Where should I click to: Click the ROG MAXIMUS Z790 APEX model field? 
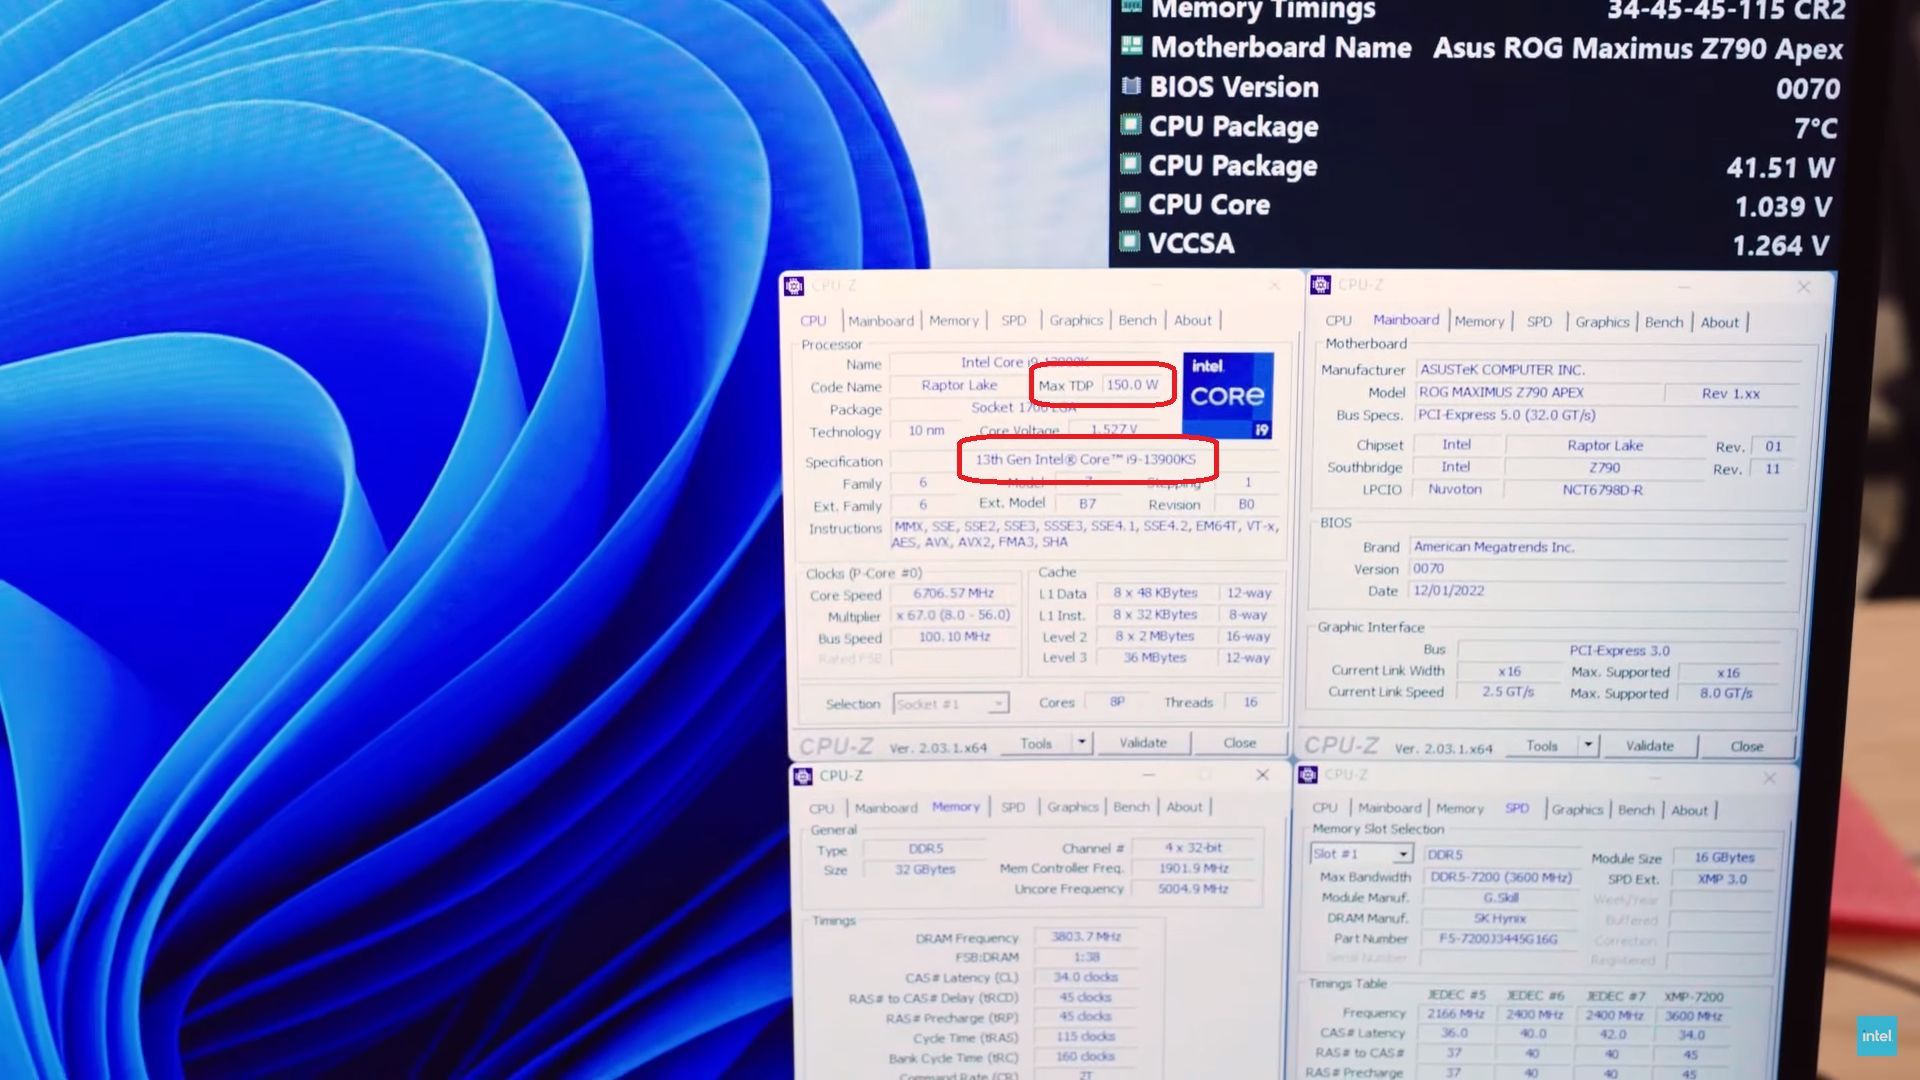[1539, 393]
